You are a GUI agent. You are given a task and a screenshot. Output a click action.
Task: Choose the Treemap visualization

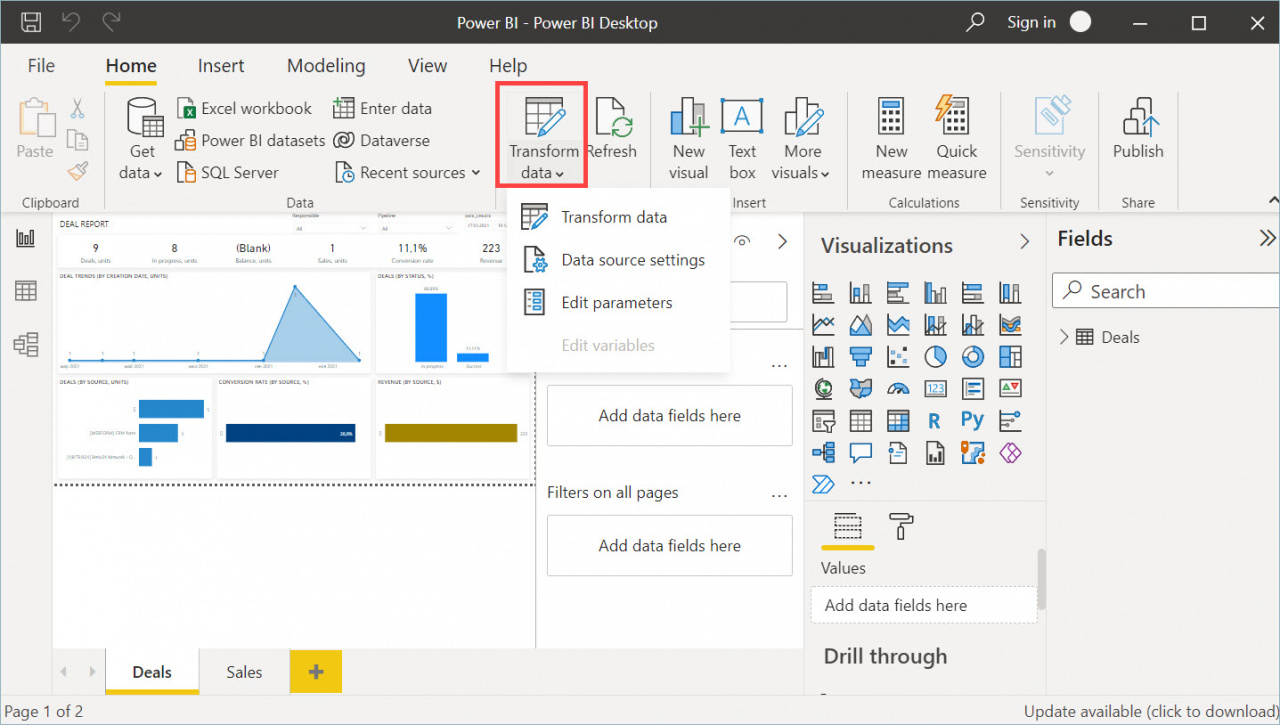point(1009,356)
